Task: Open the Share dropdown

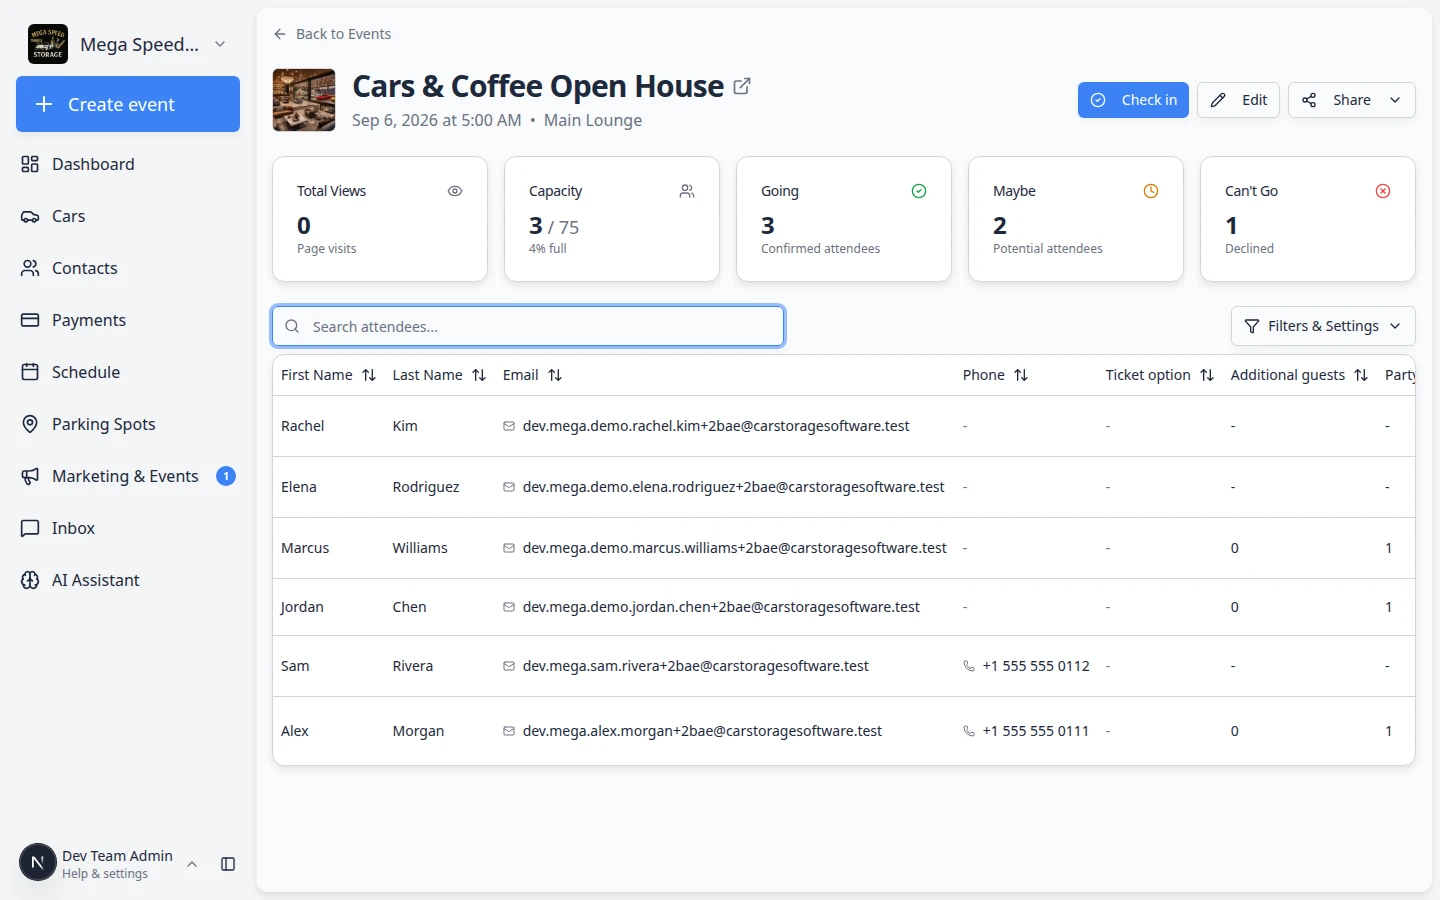Action: click(x=1351, y=100)
